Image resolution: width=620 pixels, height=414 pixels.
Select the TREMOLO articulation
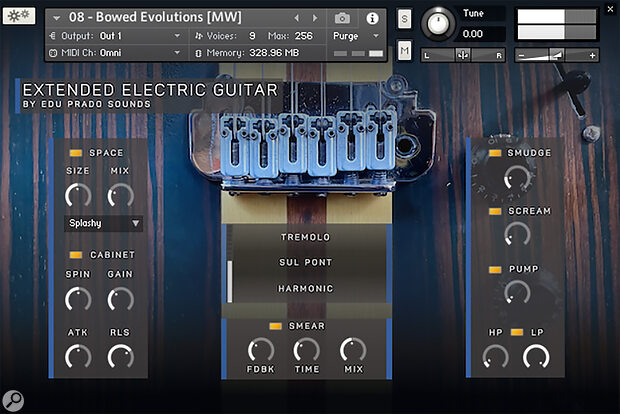pyautogui.click(x=305, y=237)
